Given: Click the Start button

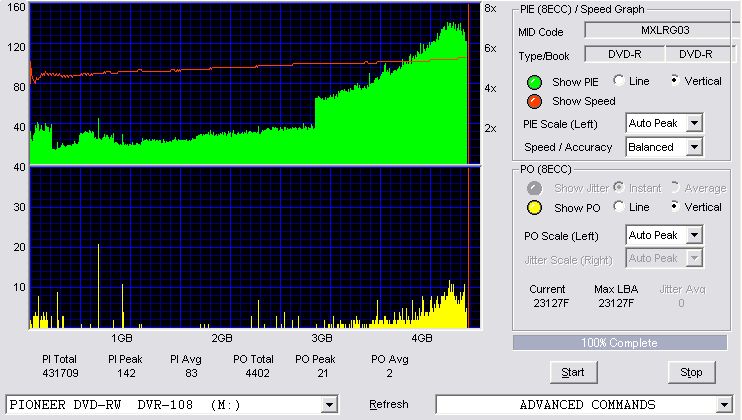Looking at the screenshot, I should pos(573,373).
